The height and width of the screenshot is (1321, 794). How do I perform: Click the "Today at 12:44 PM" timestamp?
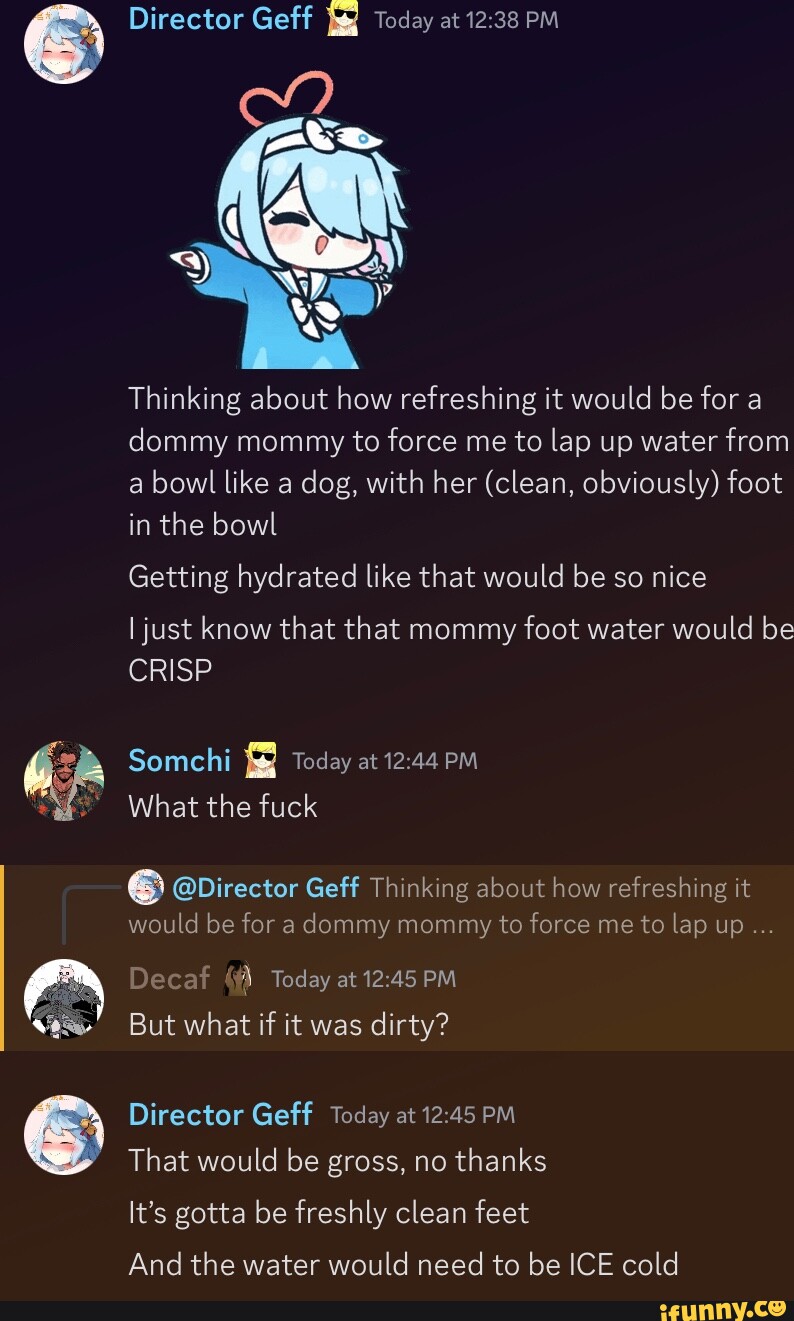click(384, 762)
